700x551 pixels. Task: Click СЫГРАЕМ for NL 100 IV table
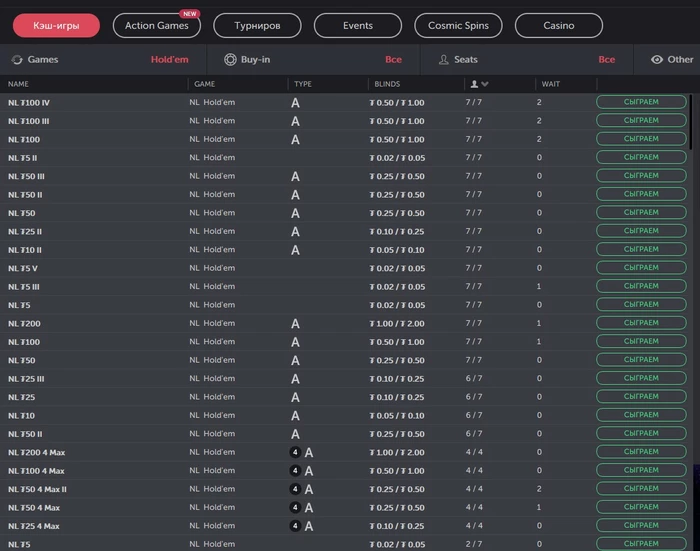pyautogui.click(x=641, y=102)
